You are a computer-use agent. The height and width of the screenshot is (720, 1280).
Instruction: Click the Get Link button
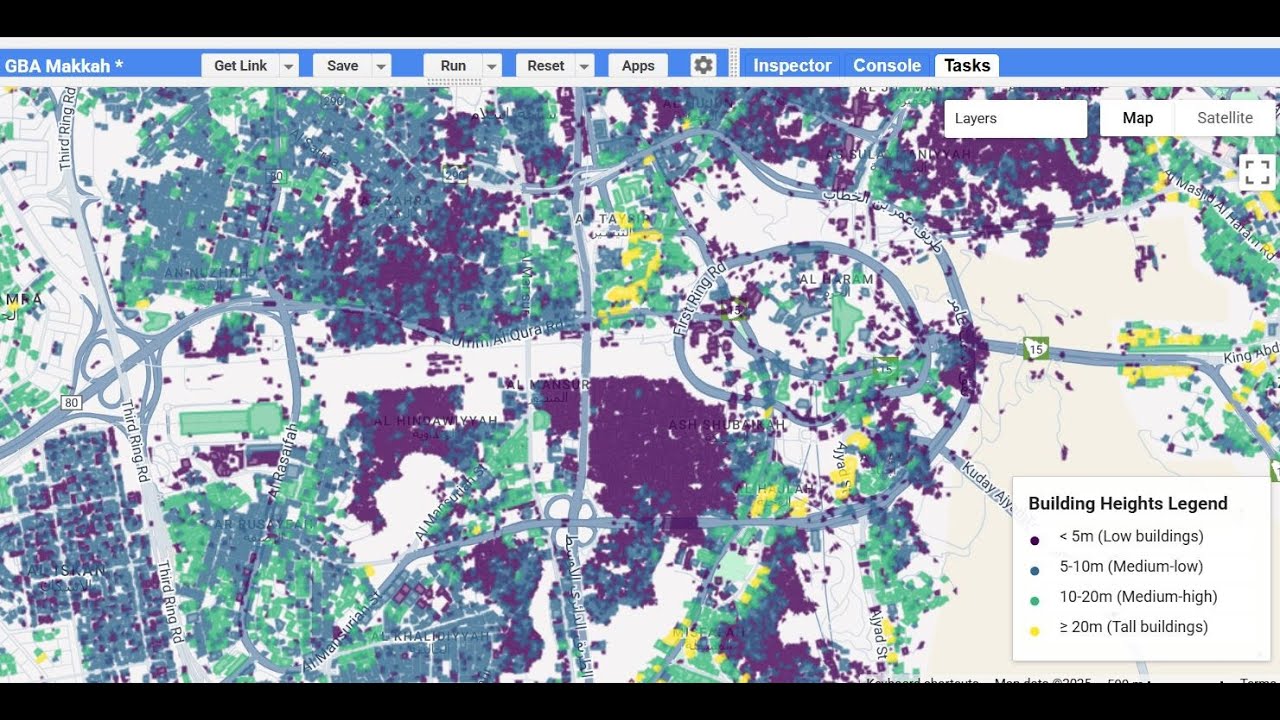pos(240,65)
